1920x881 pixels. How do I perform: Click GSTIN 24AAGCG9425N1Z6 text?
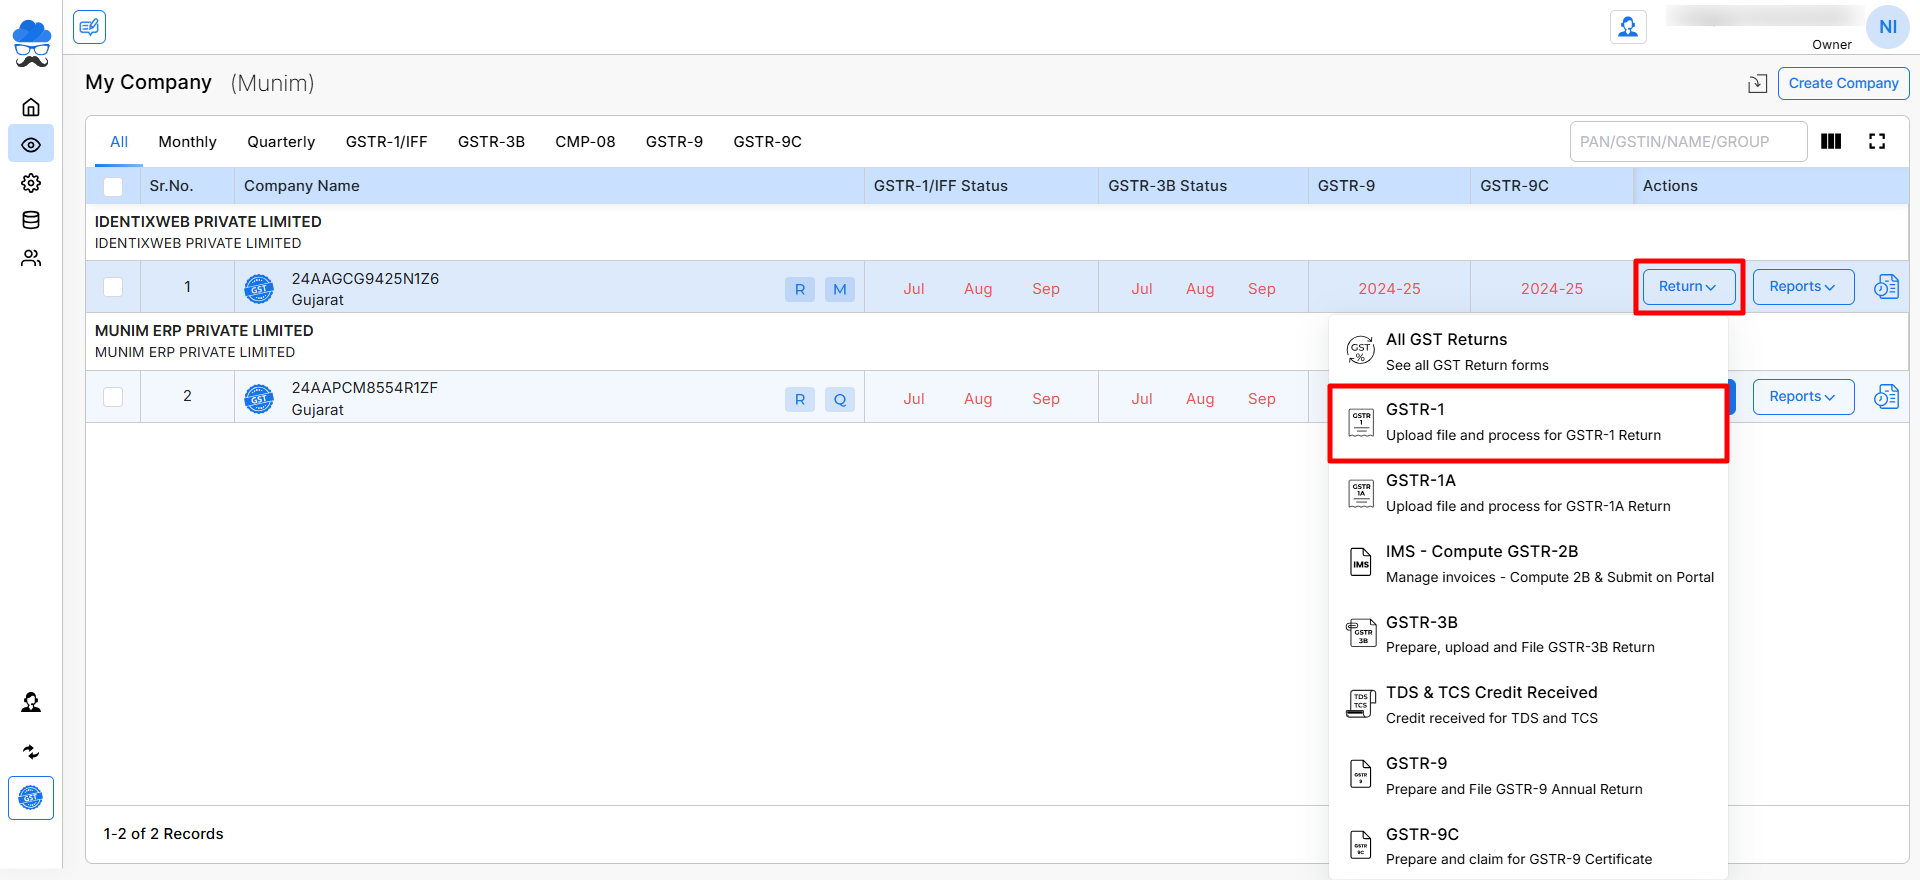[365, 279]
